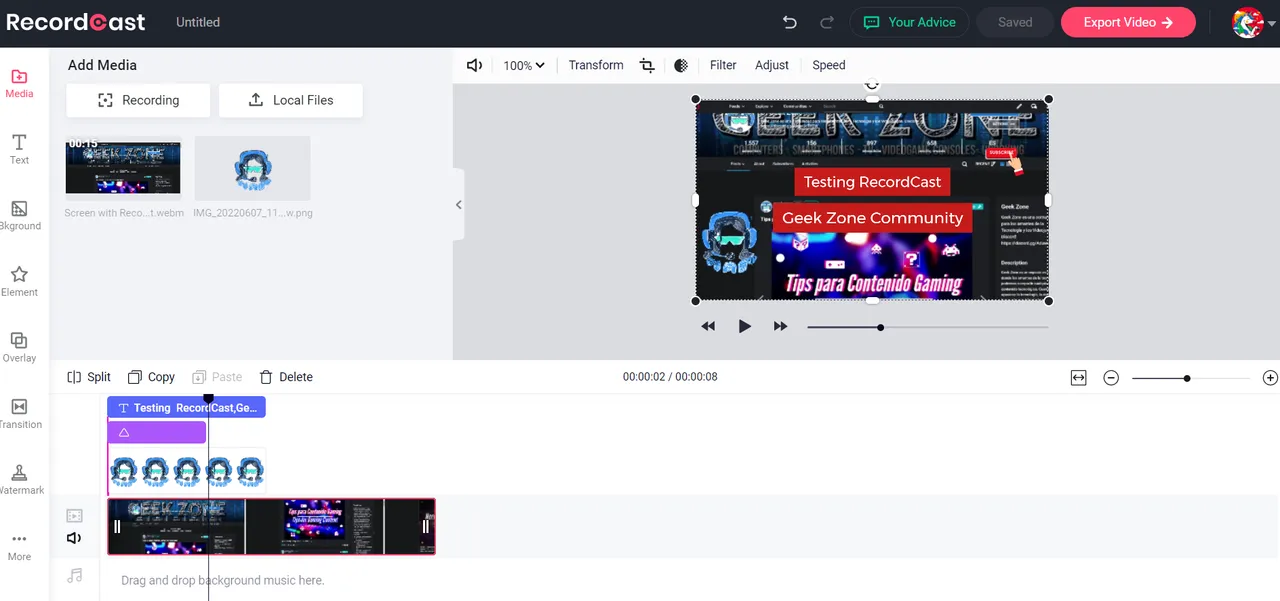Image resolution: width=1280 pixels, height=601 pixels.
Task: Open the Transform options
Action: [596, 65]
